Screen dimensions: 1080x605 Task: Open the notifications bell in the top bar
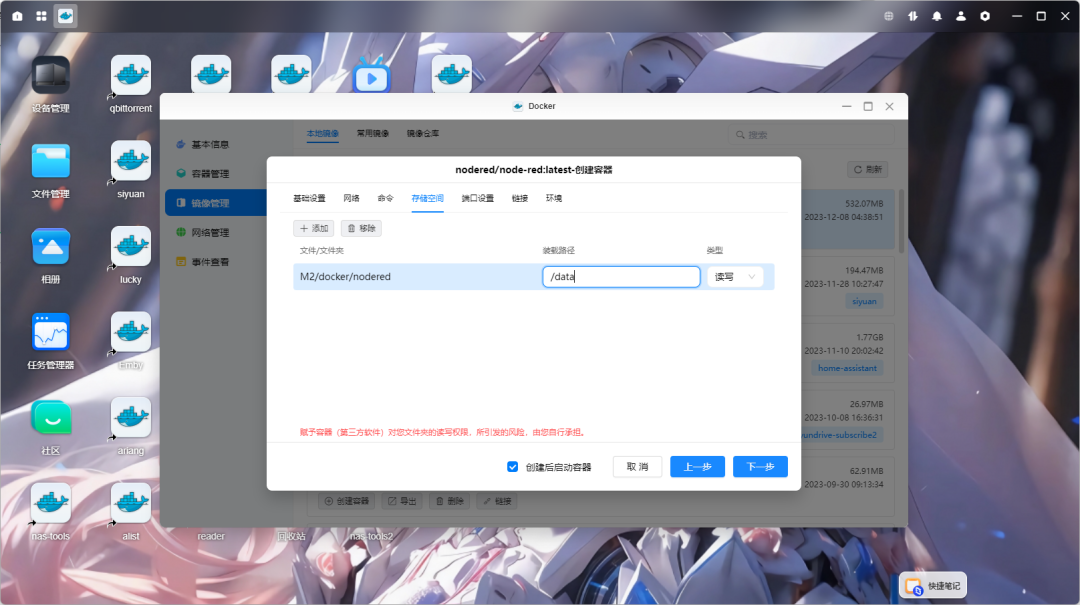coord(935,16)
